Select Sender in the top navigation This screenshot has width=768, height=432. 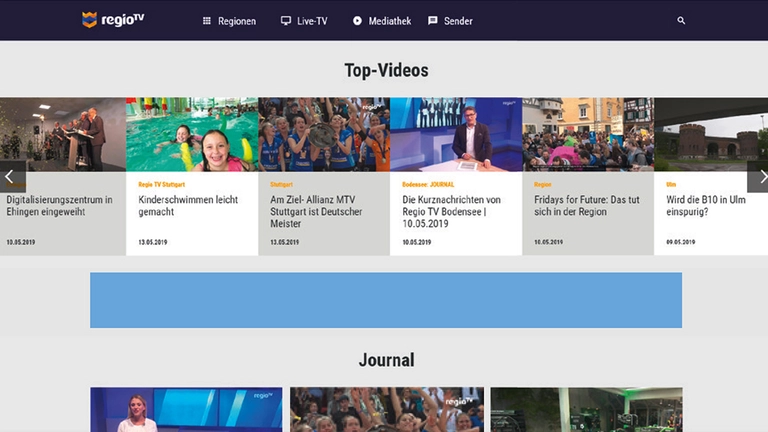click(458, 21)
